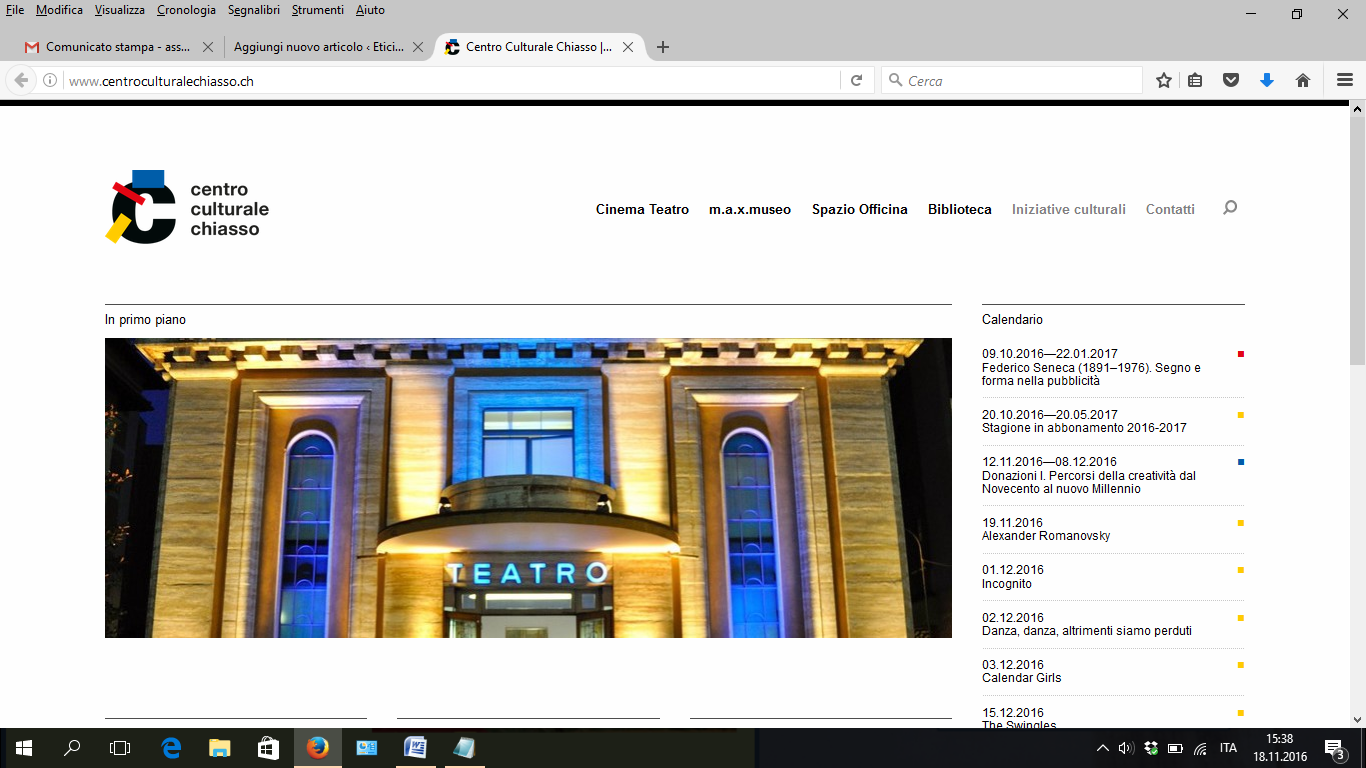Show hidden system tray icons chevron
The width and height of the screenshot is (1366, 768).
[1103, 748]
